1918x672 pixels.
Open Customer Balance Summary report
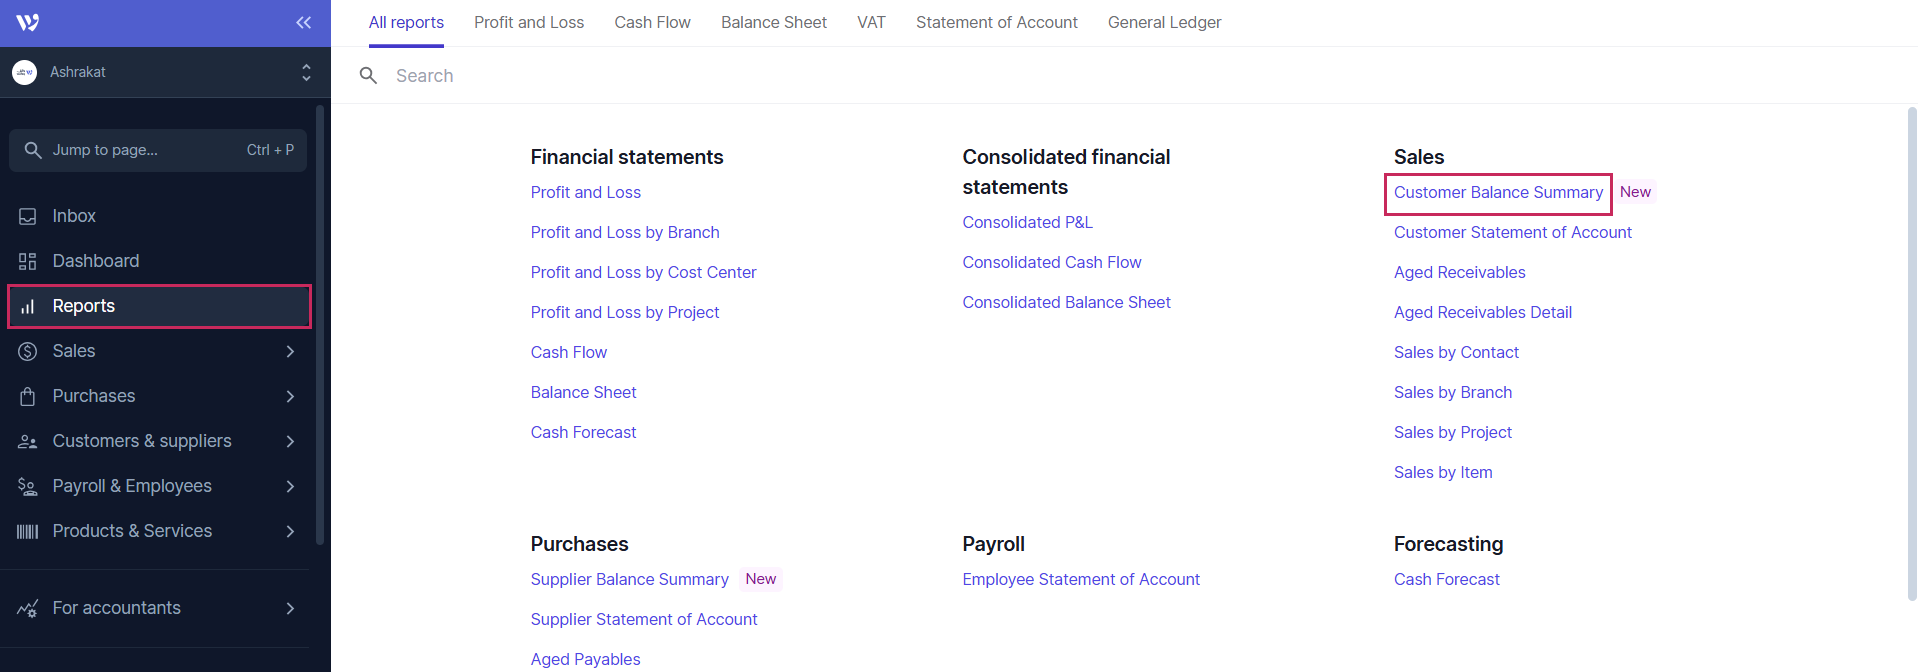click(1498, 192)
